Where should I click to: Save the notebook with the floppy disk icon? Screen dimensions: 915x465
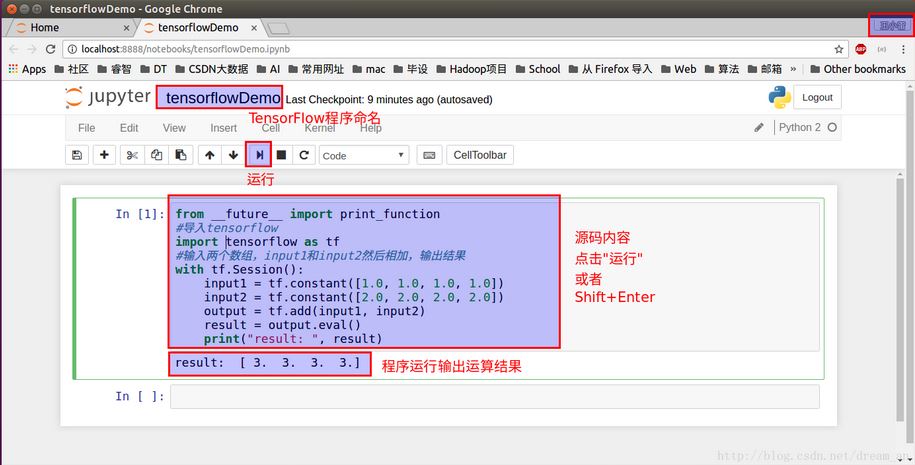pos(77,155)
